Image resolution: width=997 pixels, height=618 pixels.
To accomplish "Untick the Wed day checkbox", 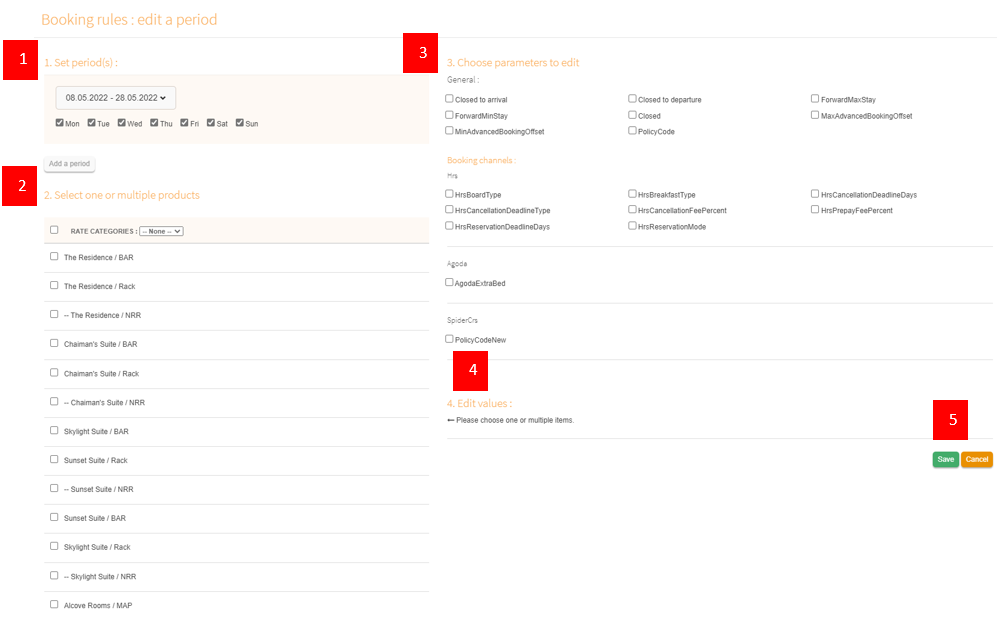I will pos(122,123).
